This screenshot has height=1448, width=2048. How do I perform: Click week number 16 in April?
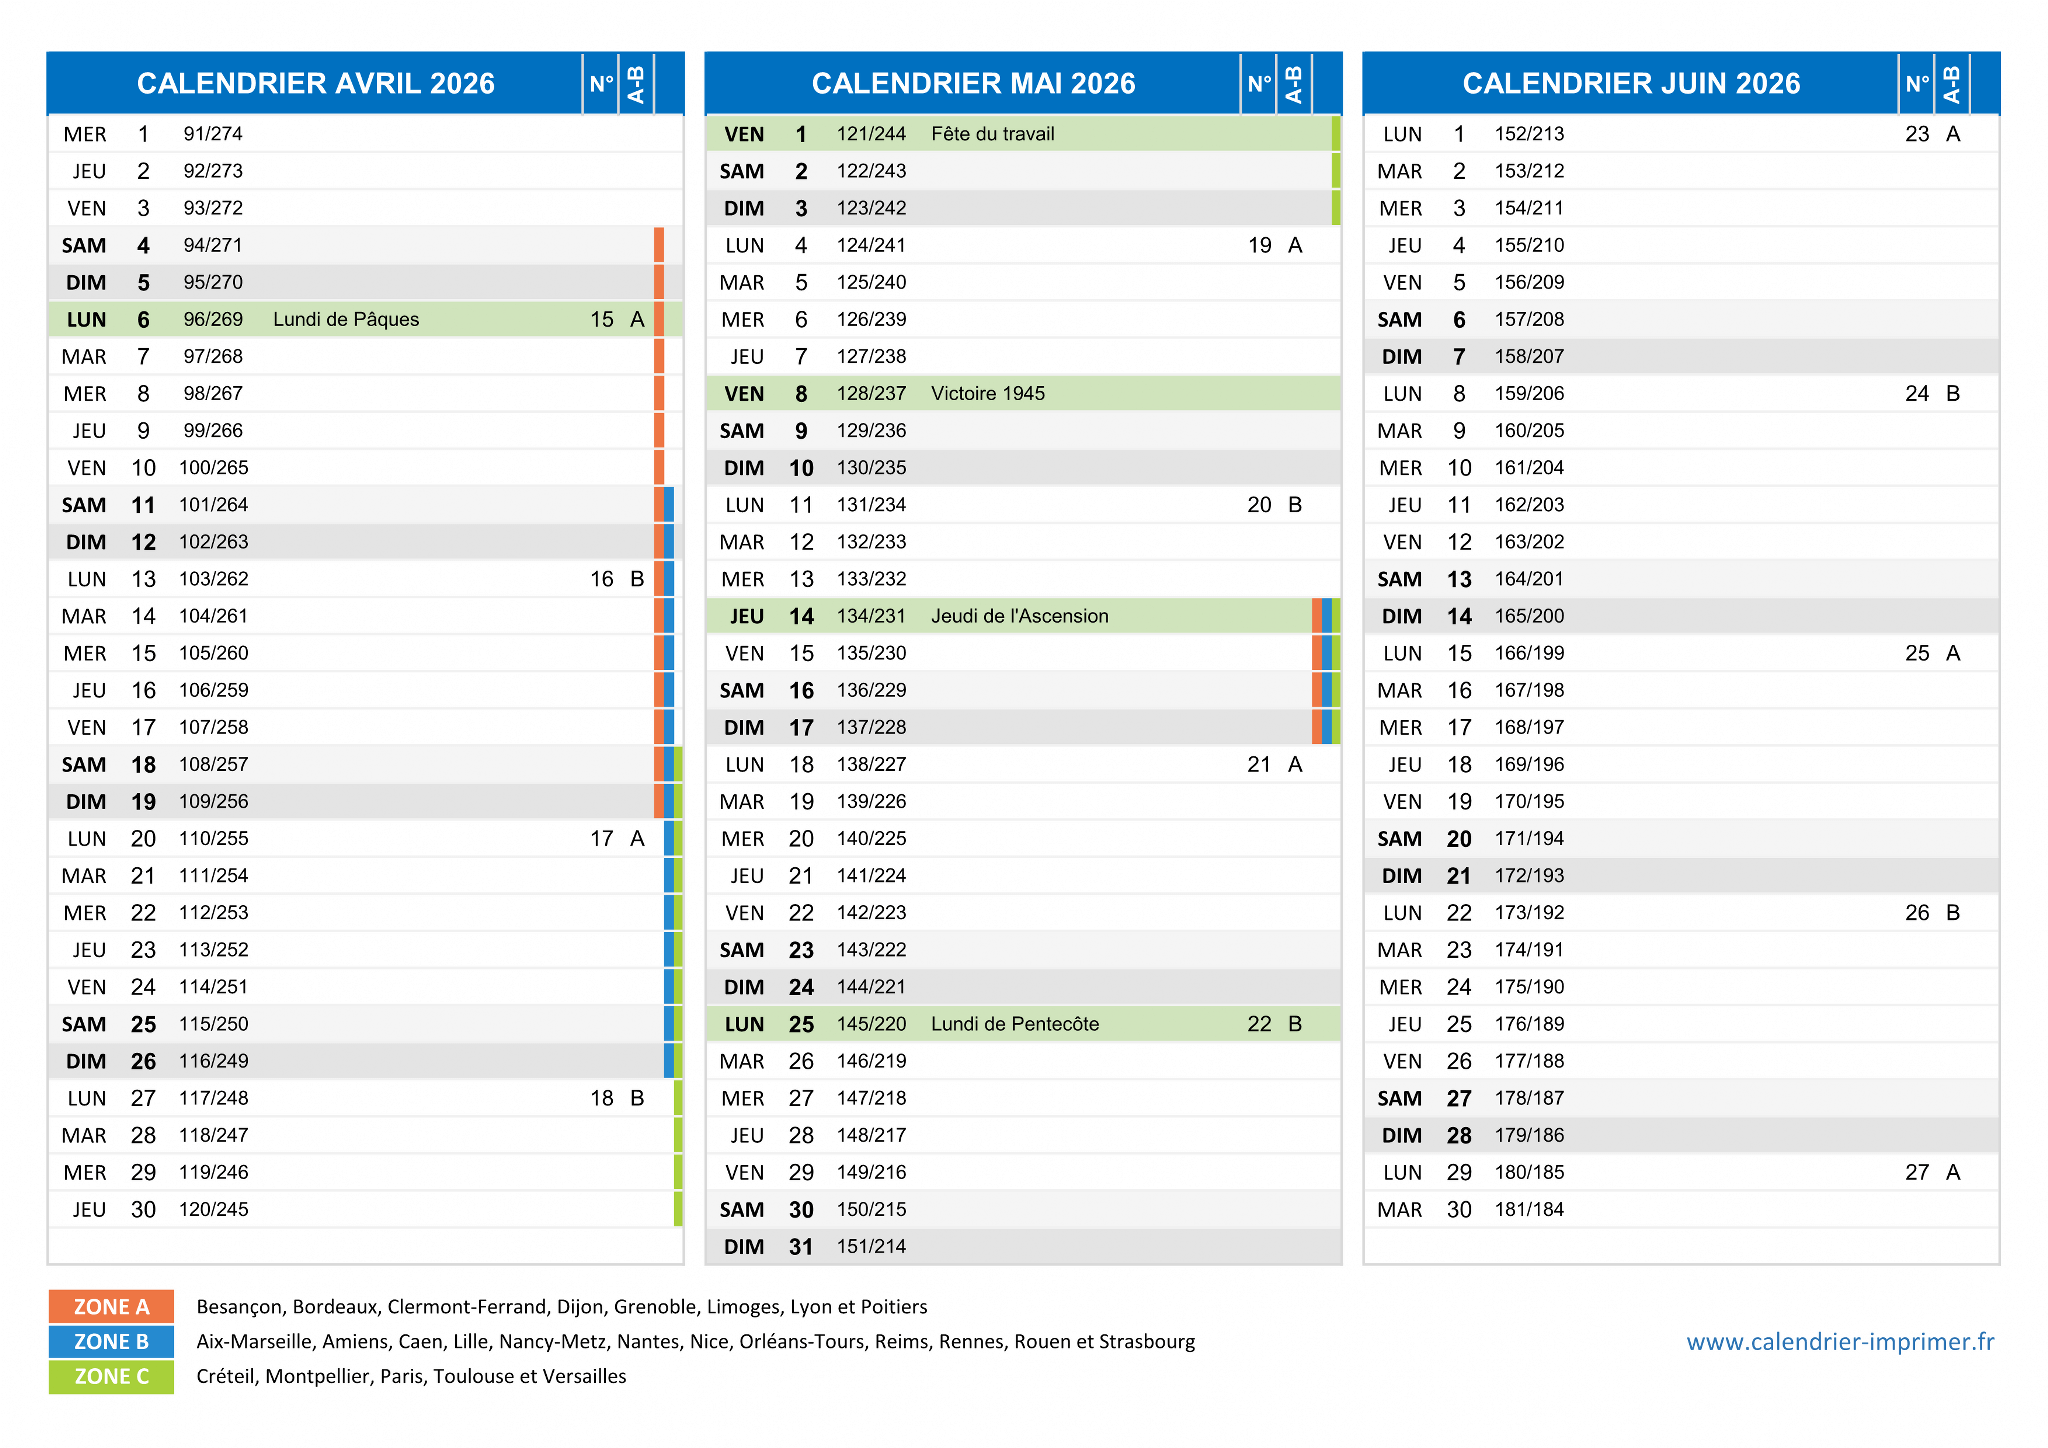pos(601,579)
